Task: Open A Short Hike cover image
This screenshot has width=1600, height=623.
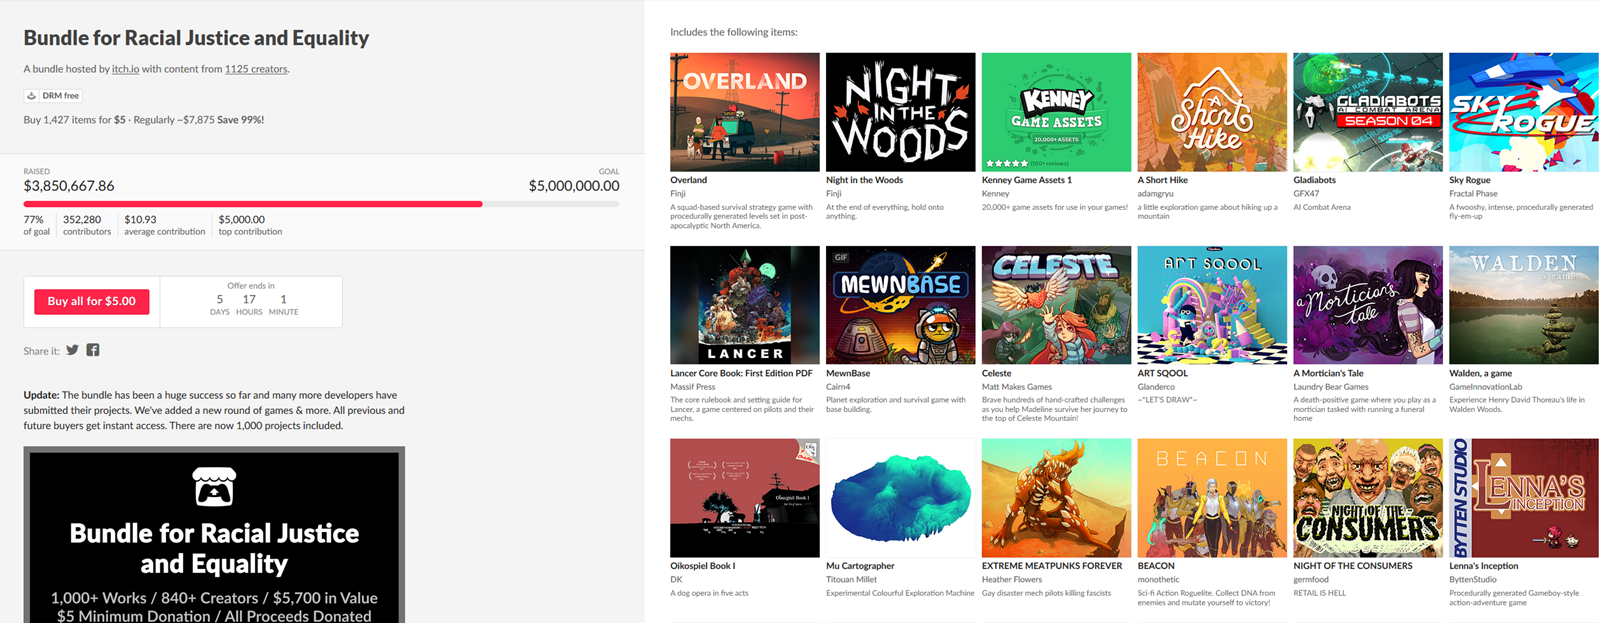Action: point(1212,112)
